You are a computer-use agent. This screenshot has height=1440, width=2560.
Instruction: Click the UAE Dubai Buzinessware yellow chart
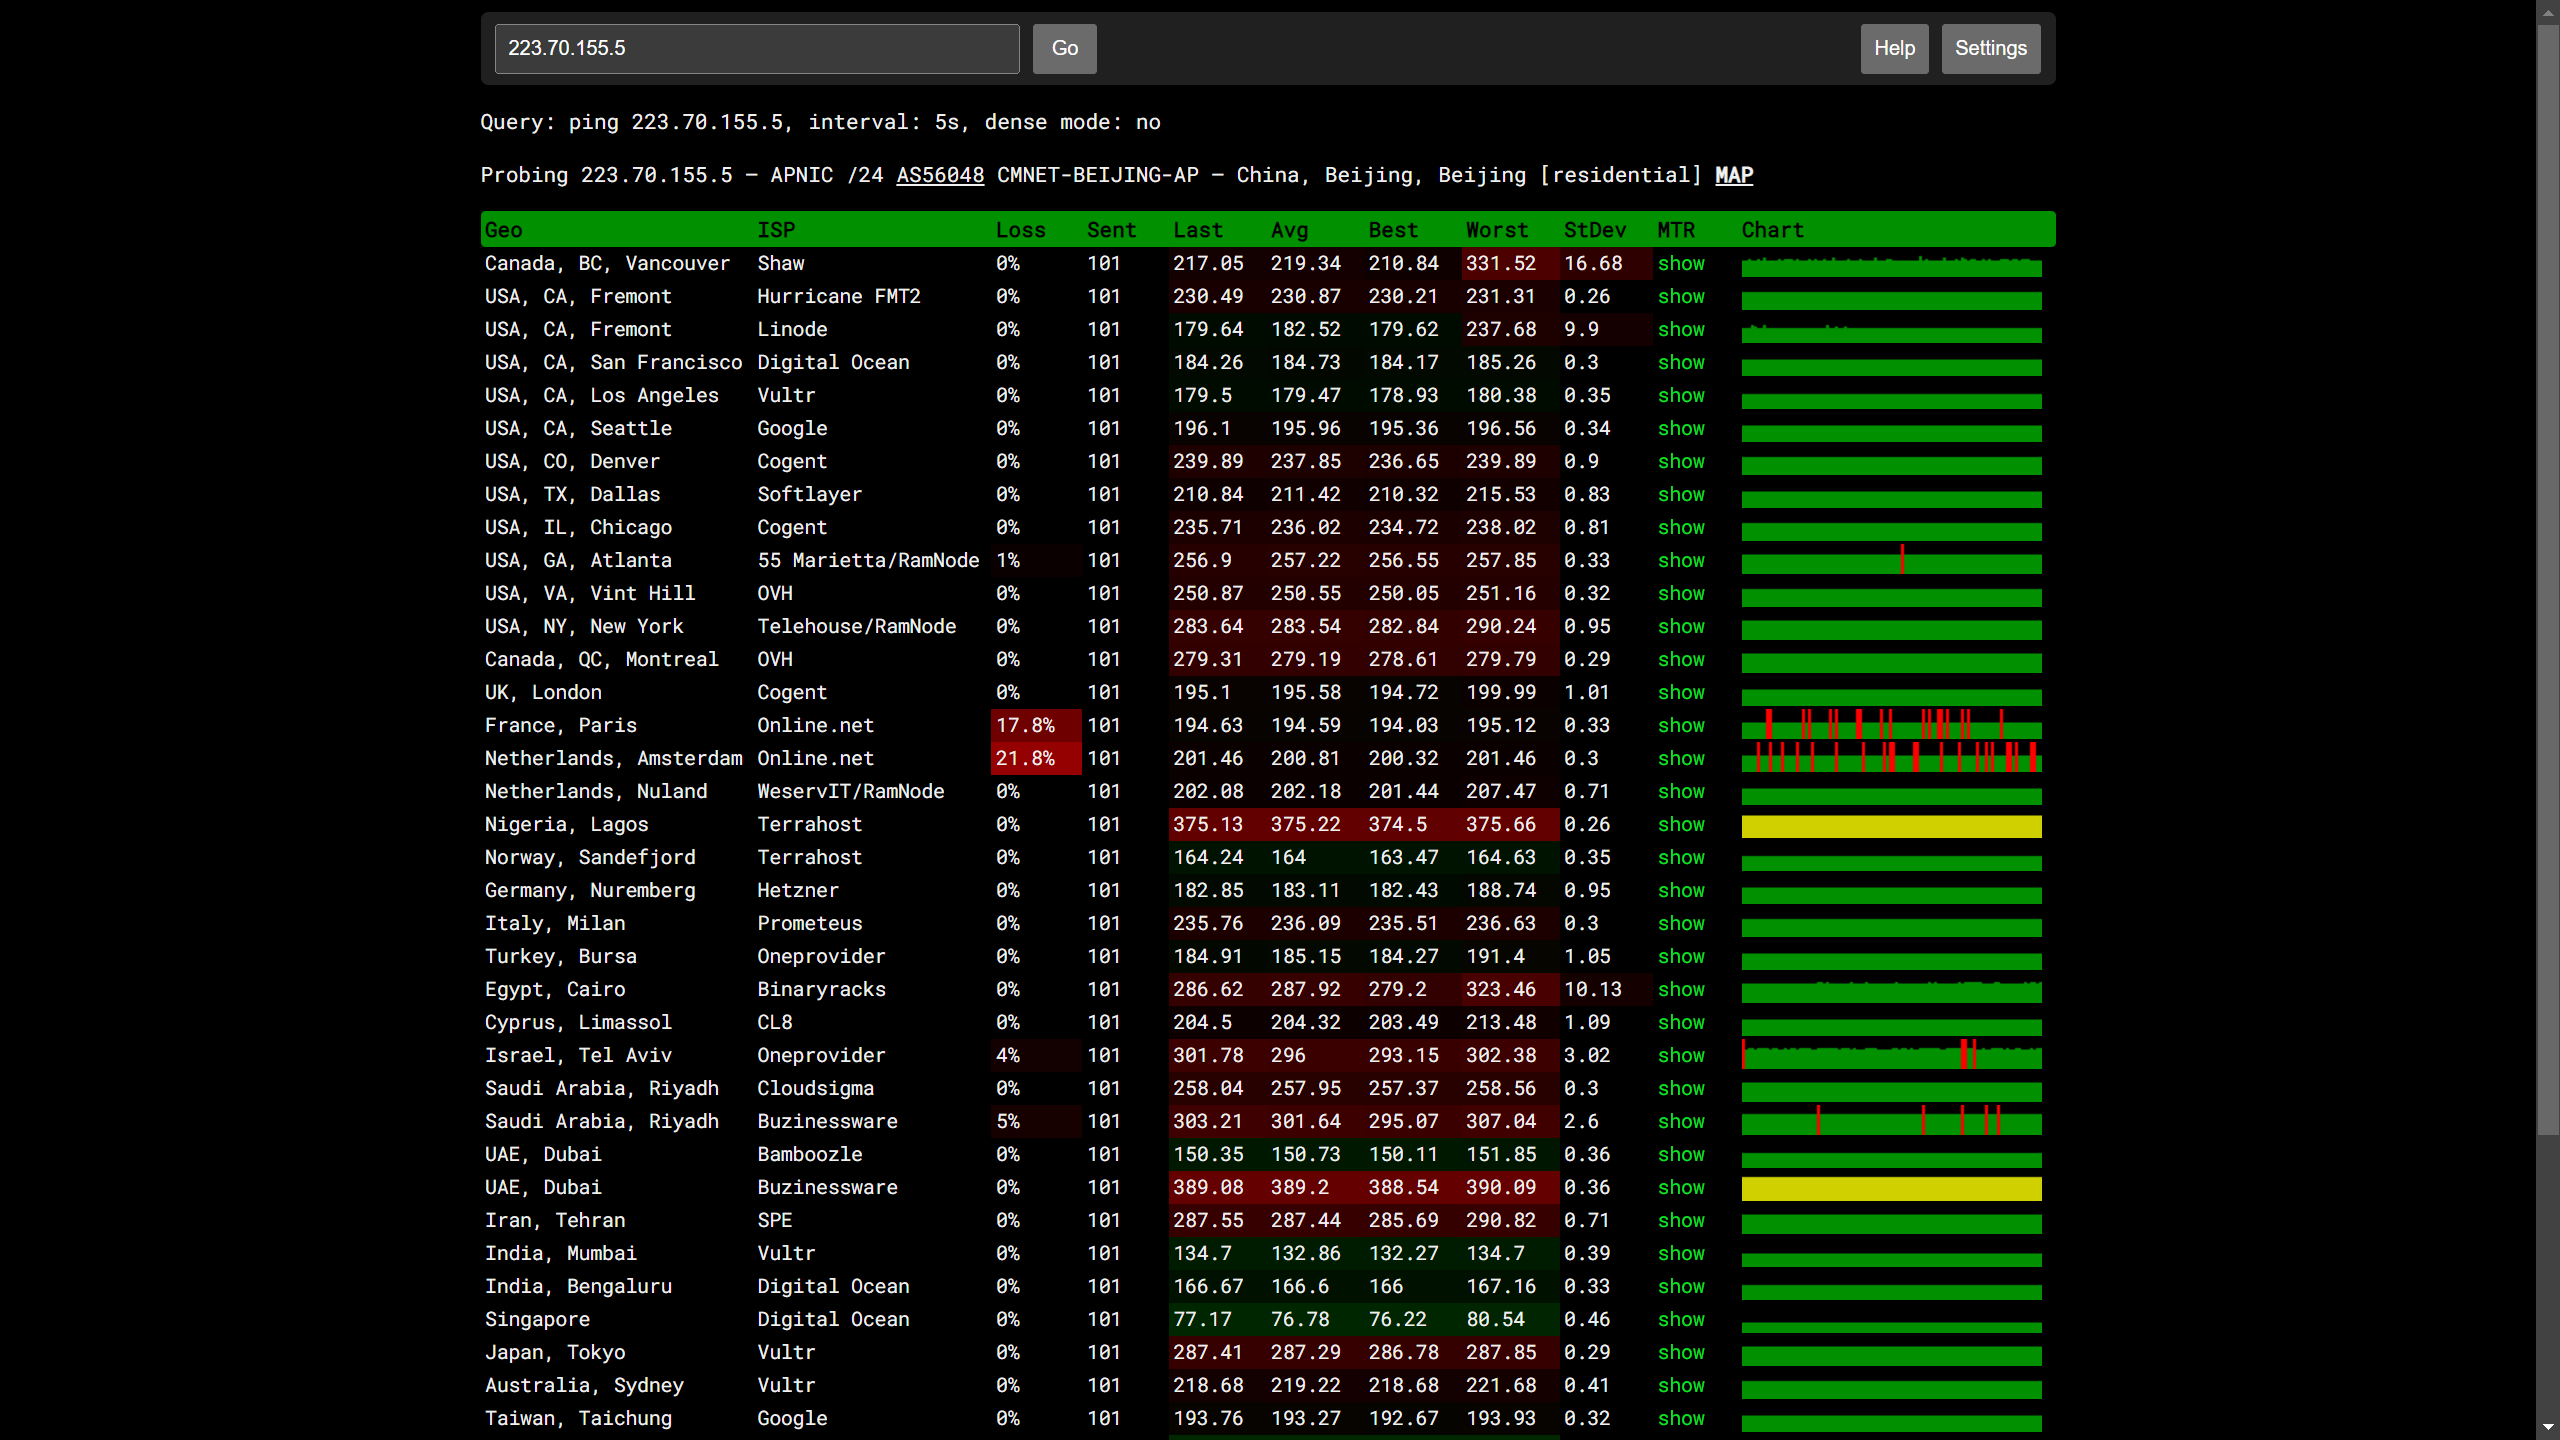click(1890, 1188)
